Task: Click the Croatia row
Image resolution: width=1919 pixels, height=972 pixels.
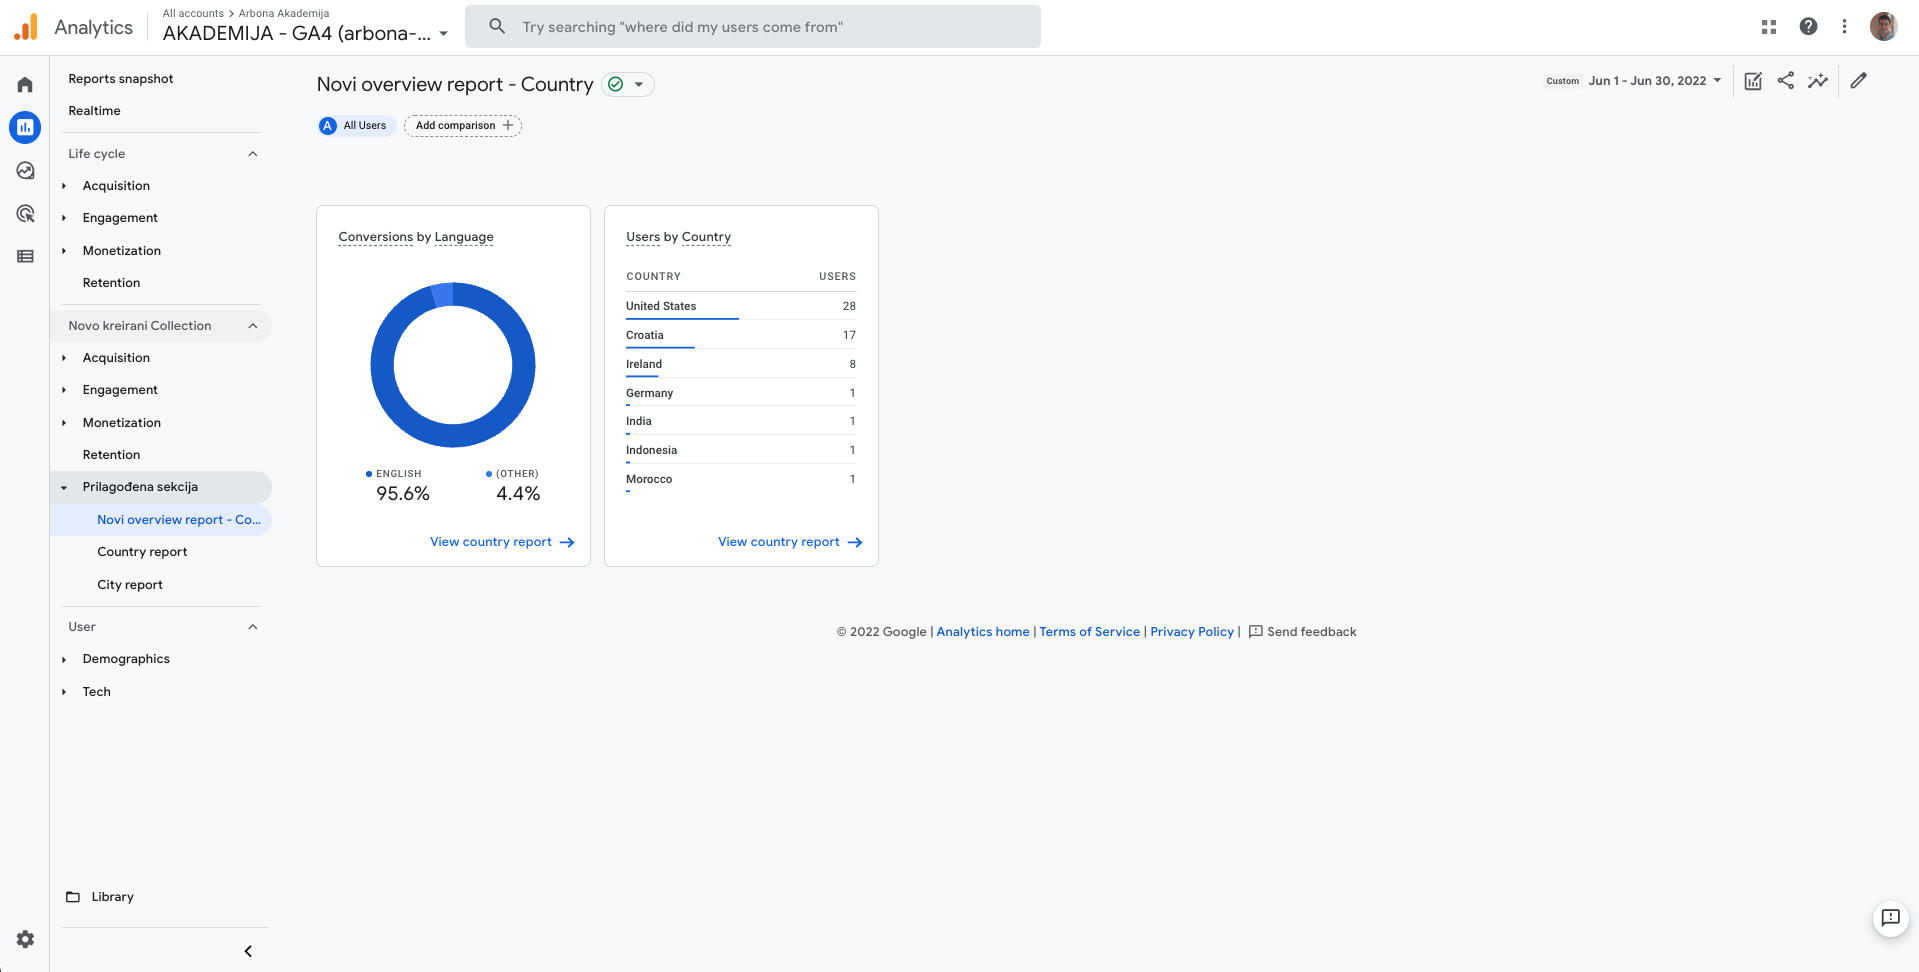Action: (741, 335)
